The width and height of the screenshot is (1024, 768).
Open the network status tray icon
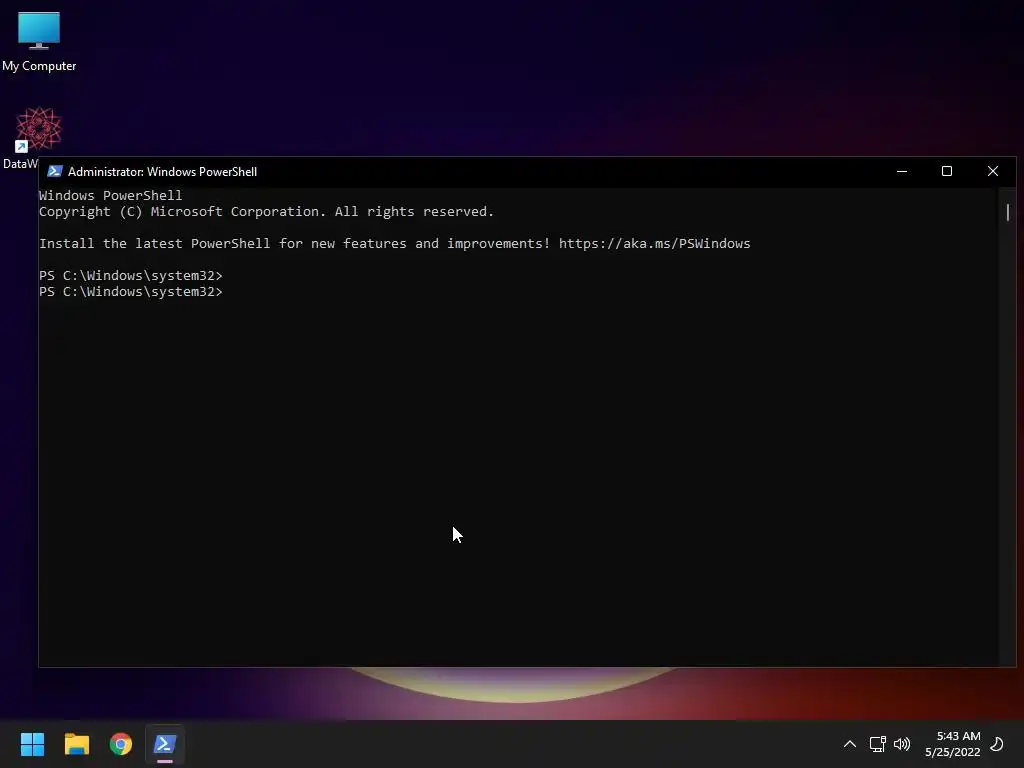pyautogui.click(x=877, y=744)
